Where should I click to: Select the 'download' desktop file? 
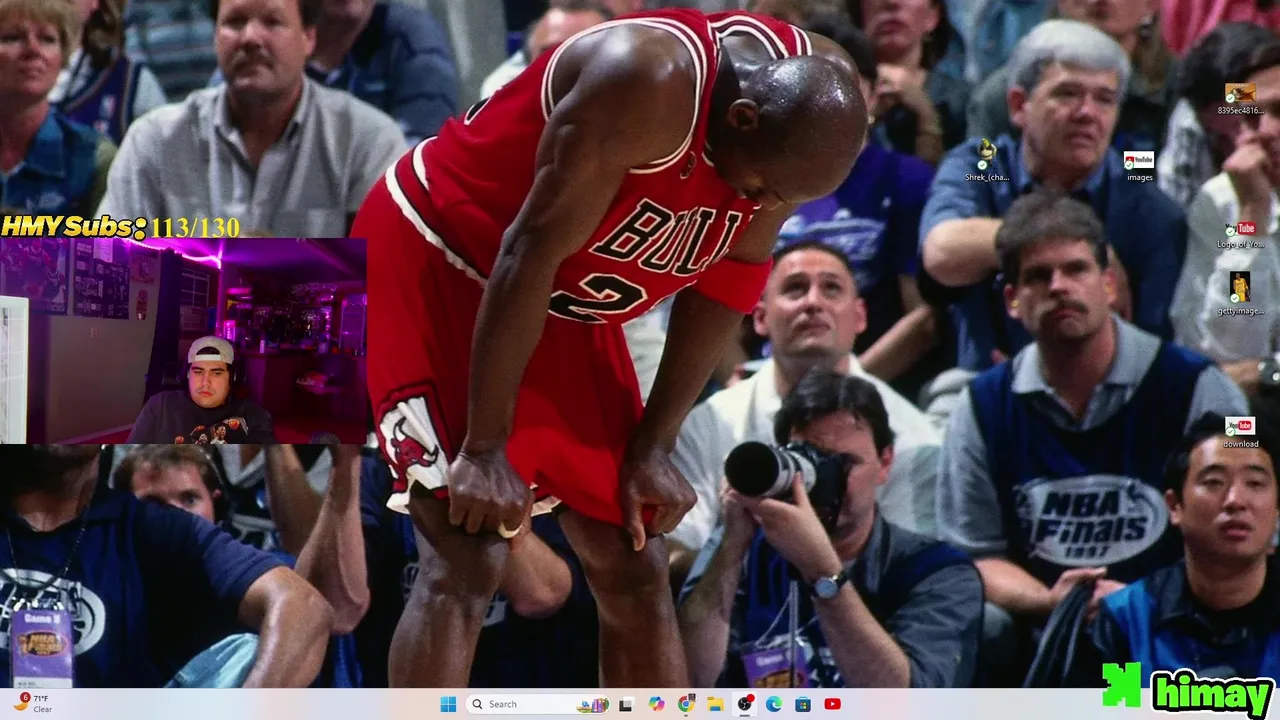click(x=1240, y=433)
